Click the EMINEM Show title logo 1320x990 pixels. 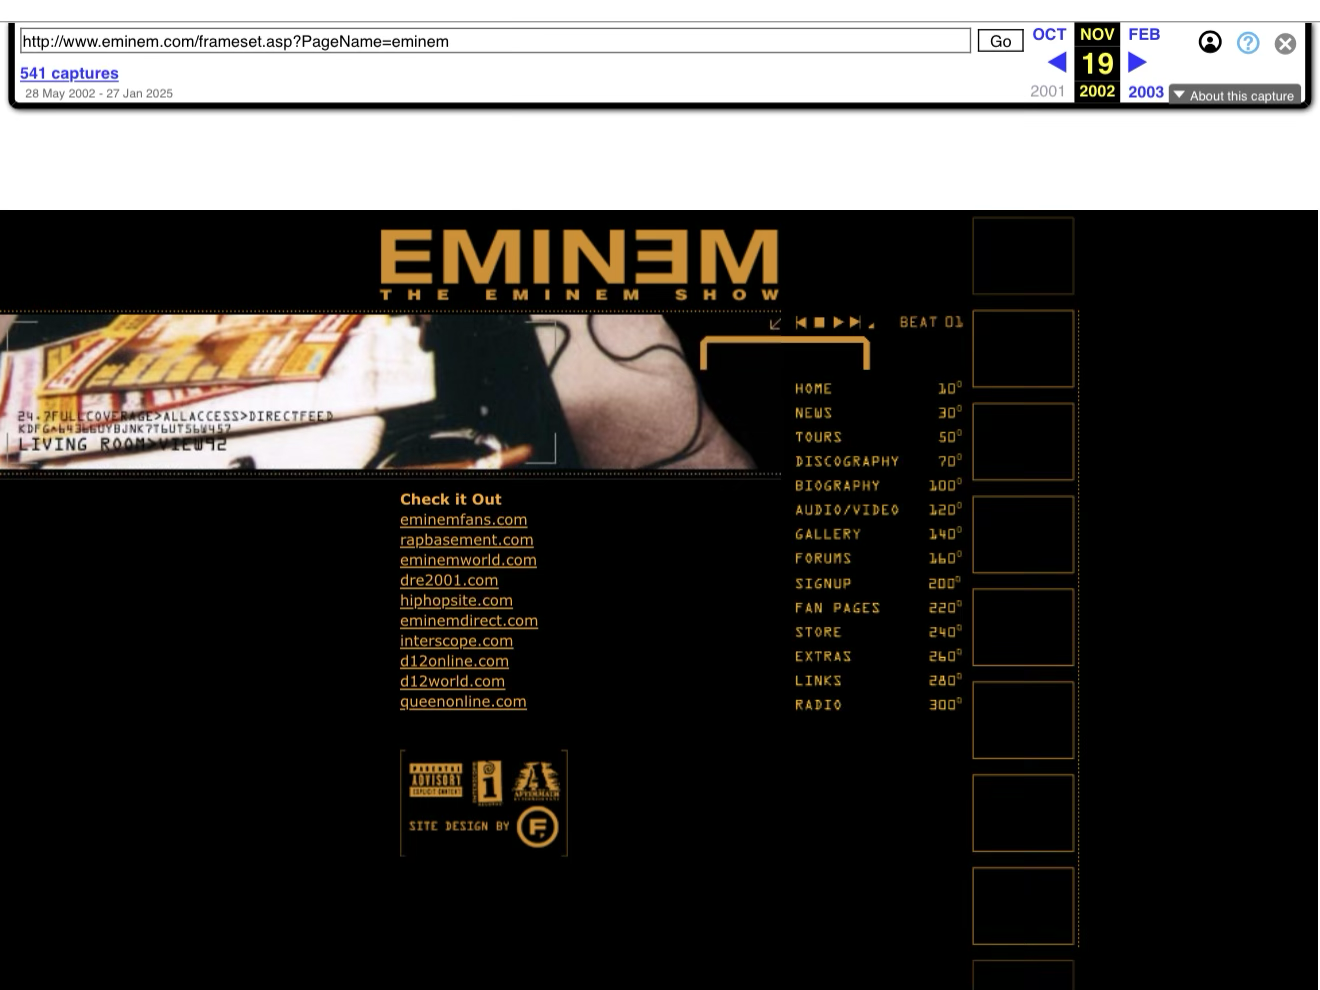tap(579, 265)
